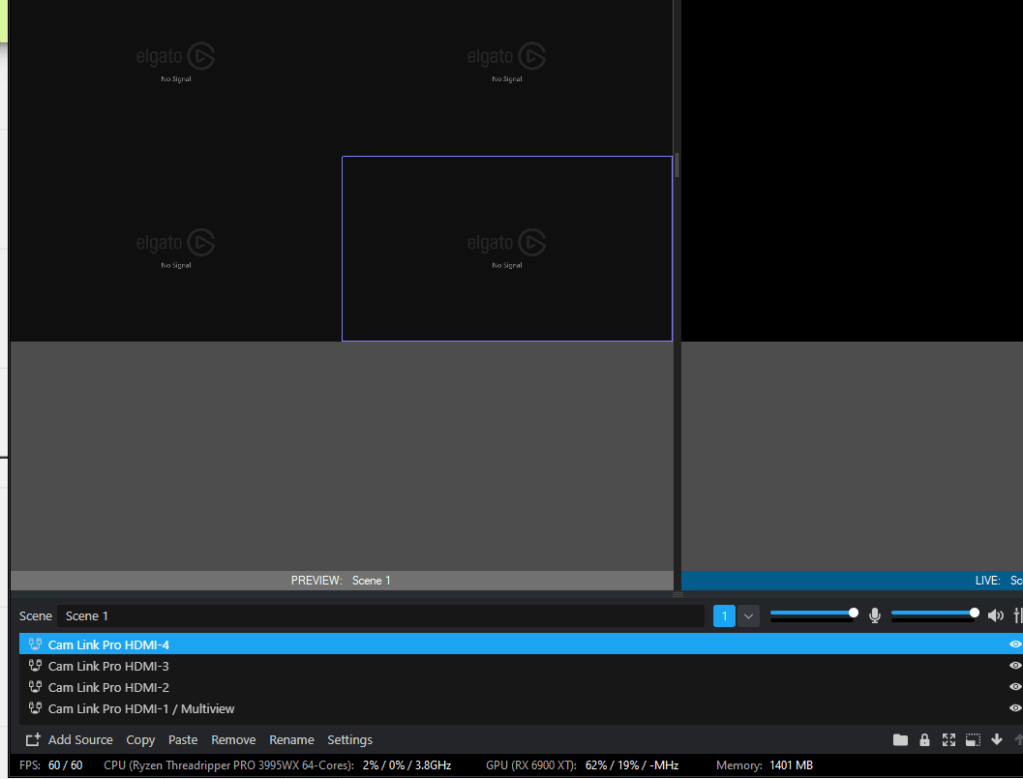Mute system audio via speaker icon

(996, 615)
